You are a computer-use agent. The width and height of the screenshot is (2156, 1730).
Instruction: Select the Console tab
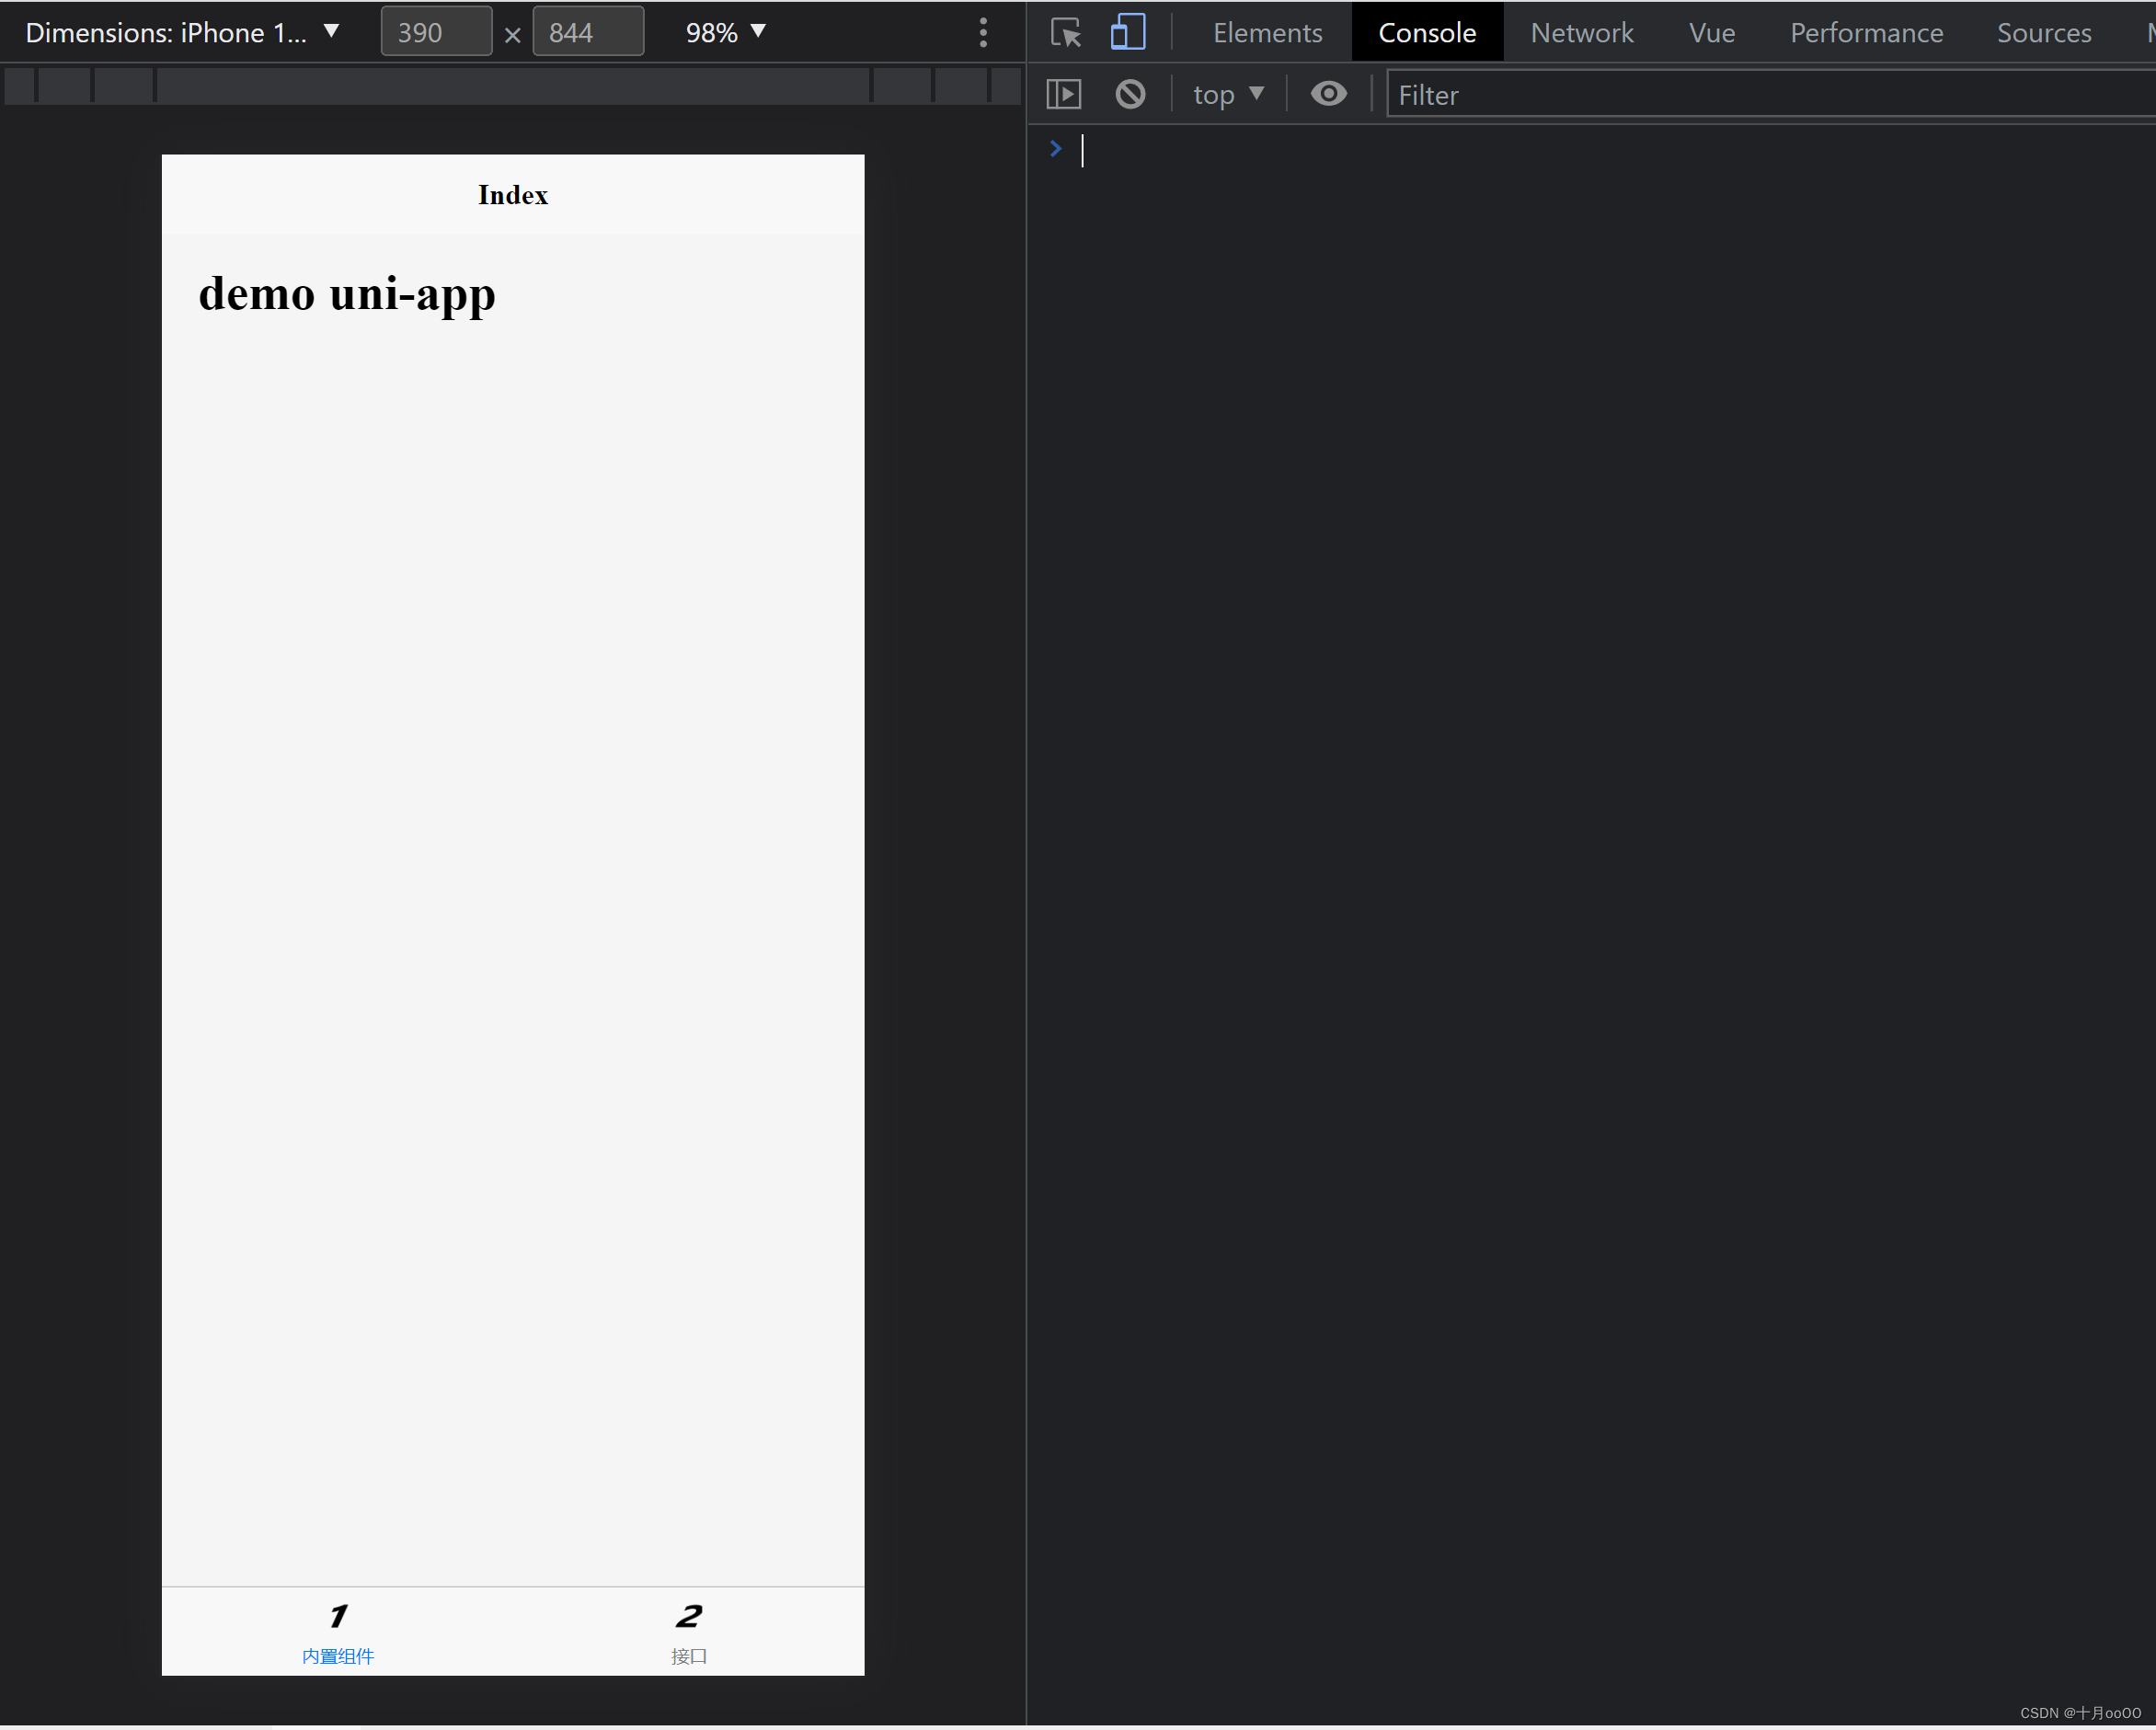click(1427, 33)
